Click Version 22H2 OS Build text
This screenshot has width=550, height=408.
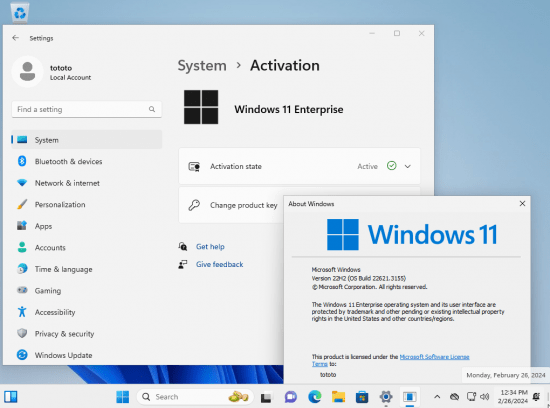point(358,278)
